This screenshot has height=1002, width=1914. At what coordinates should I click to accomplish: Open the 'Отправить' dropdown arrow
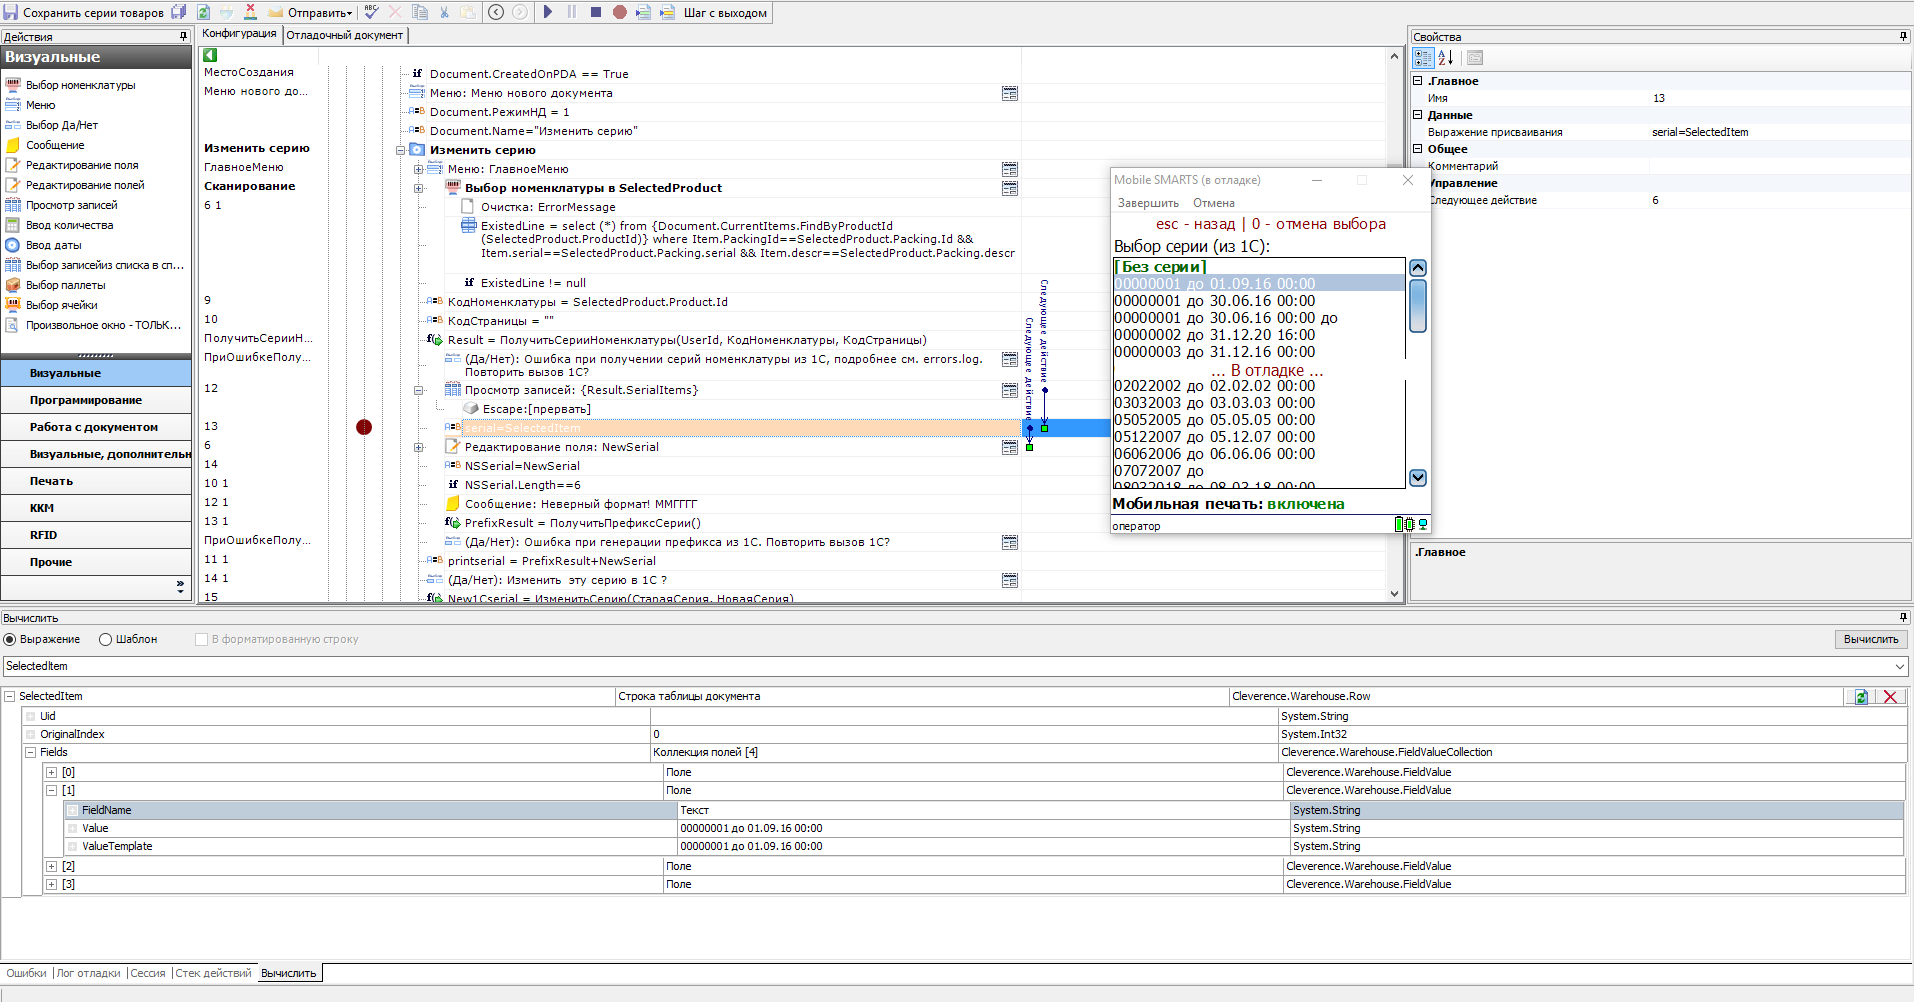click(x=349, y=13)
